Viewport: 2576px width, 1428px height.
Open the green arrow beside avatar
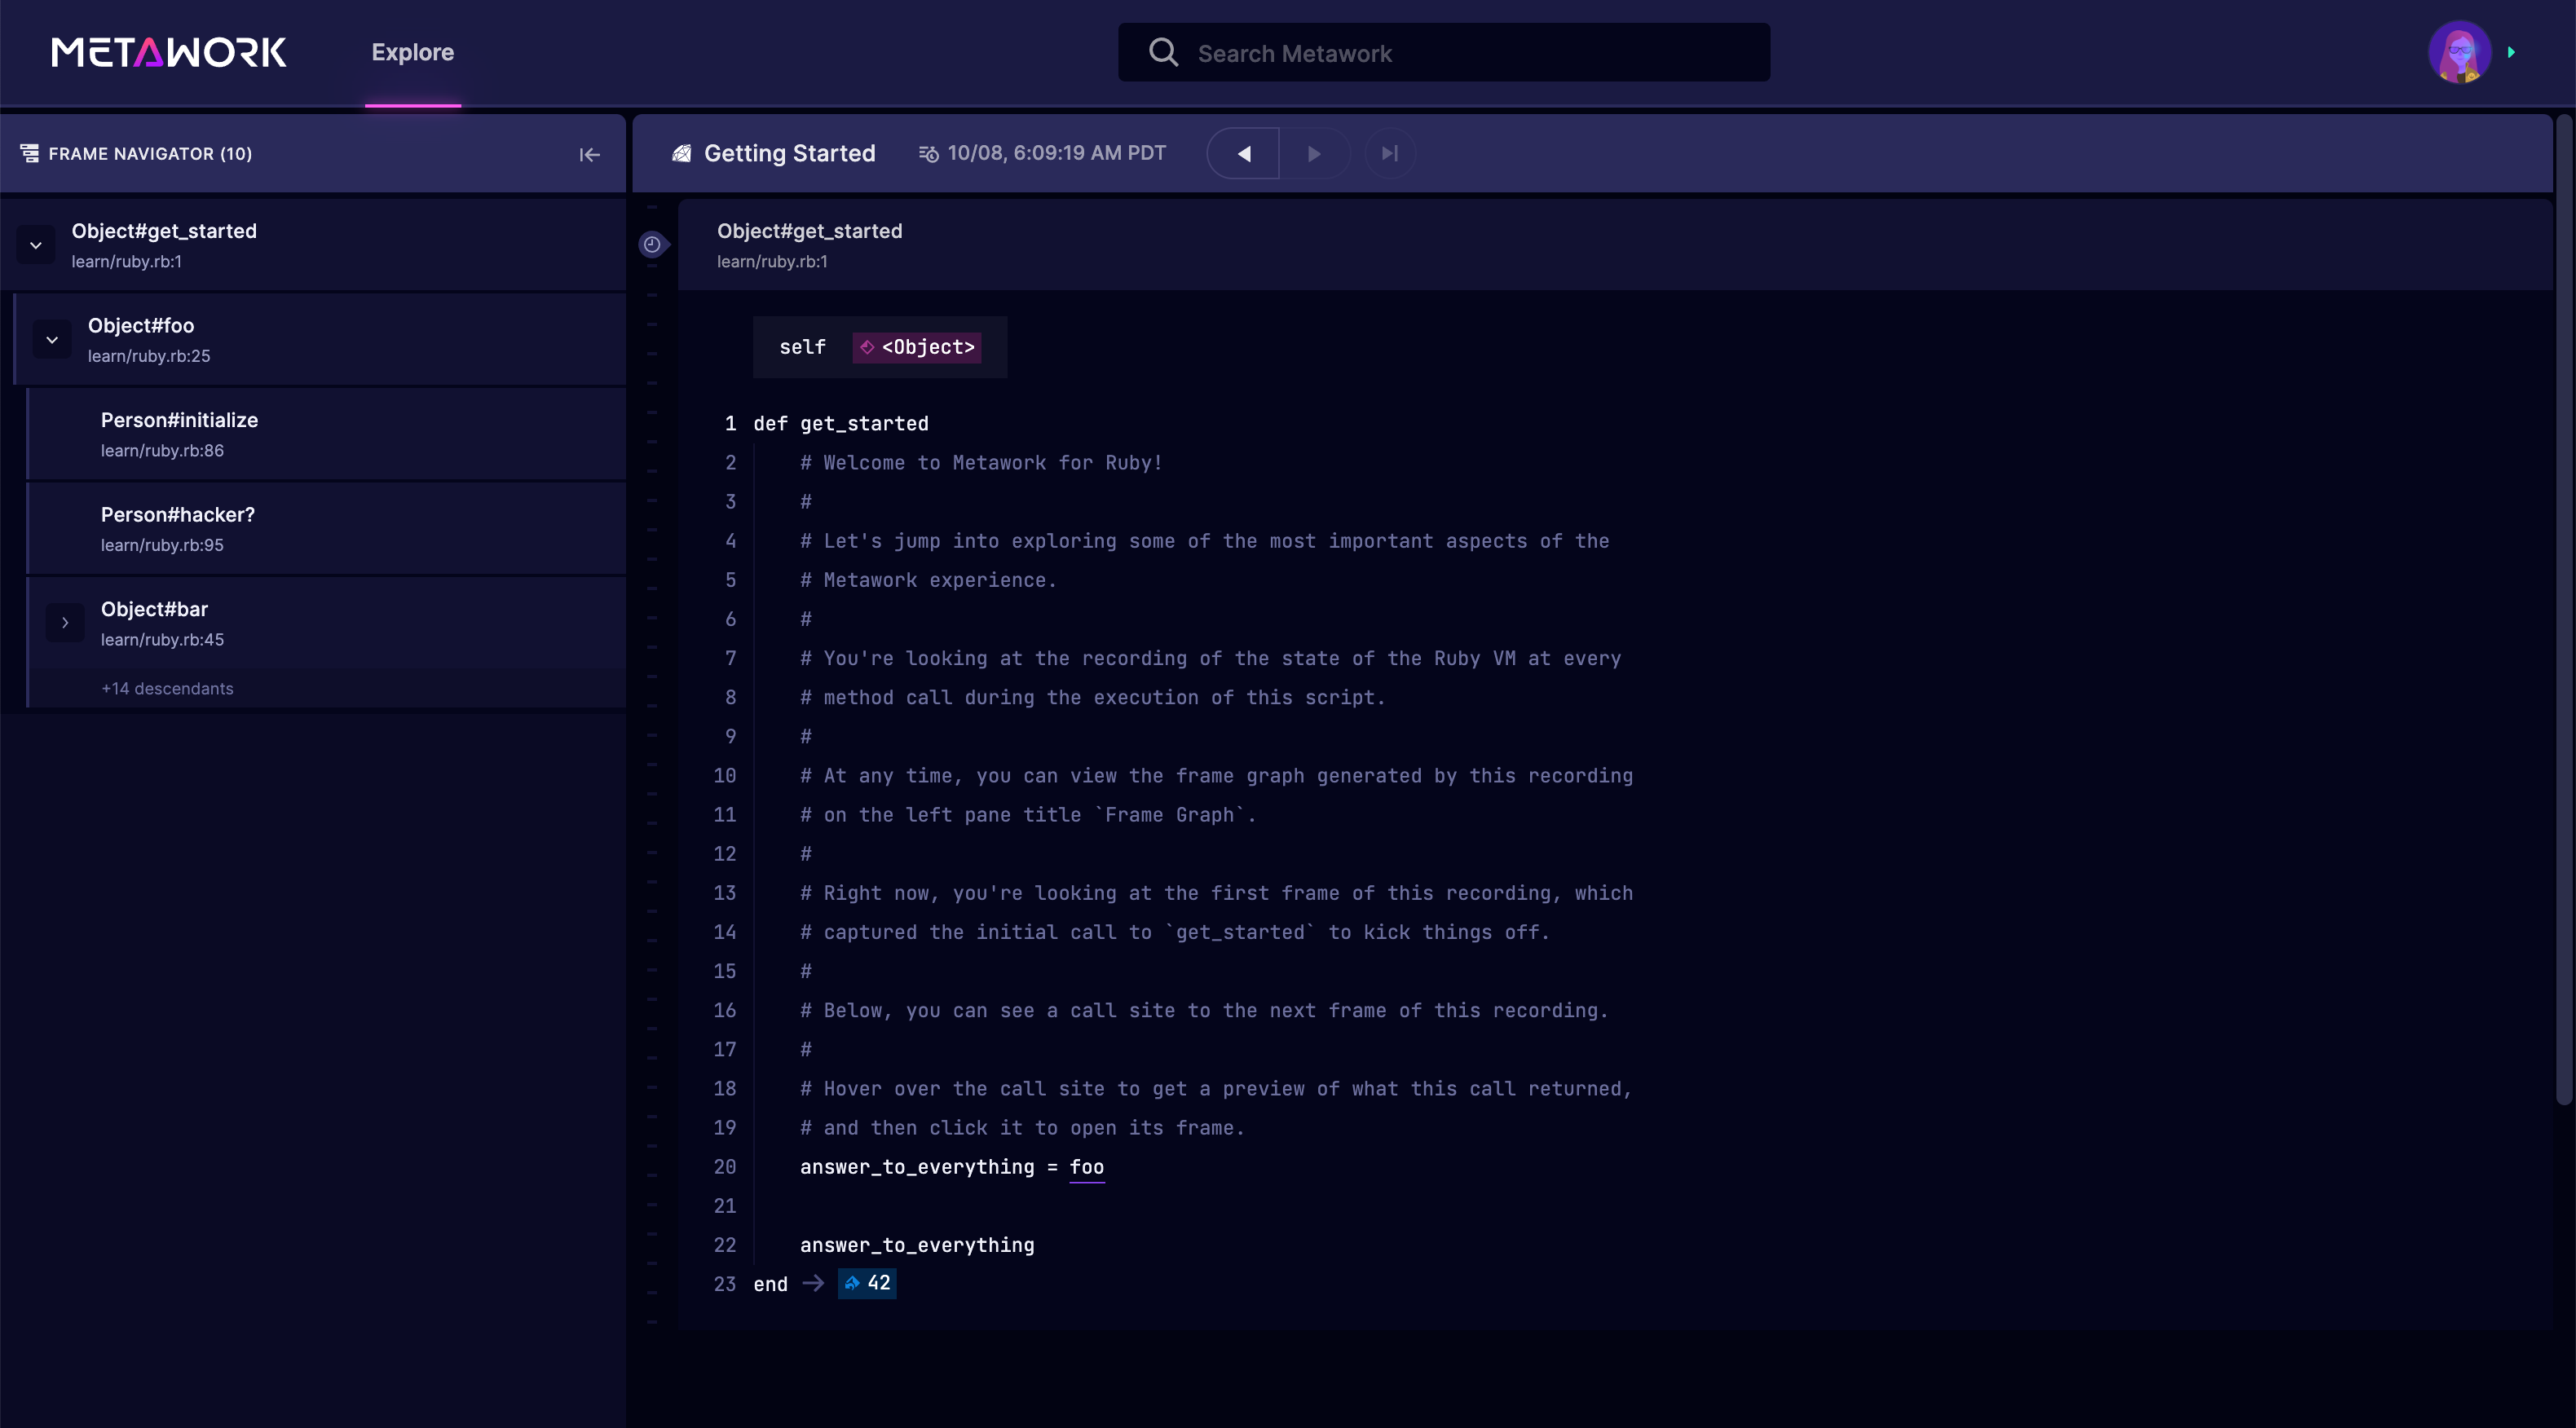(x=2511, y=52)
